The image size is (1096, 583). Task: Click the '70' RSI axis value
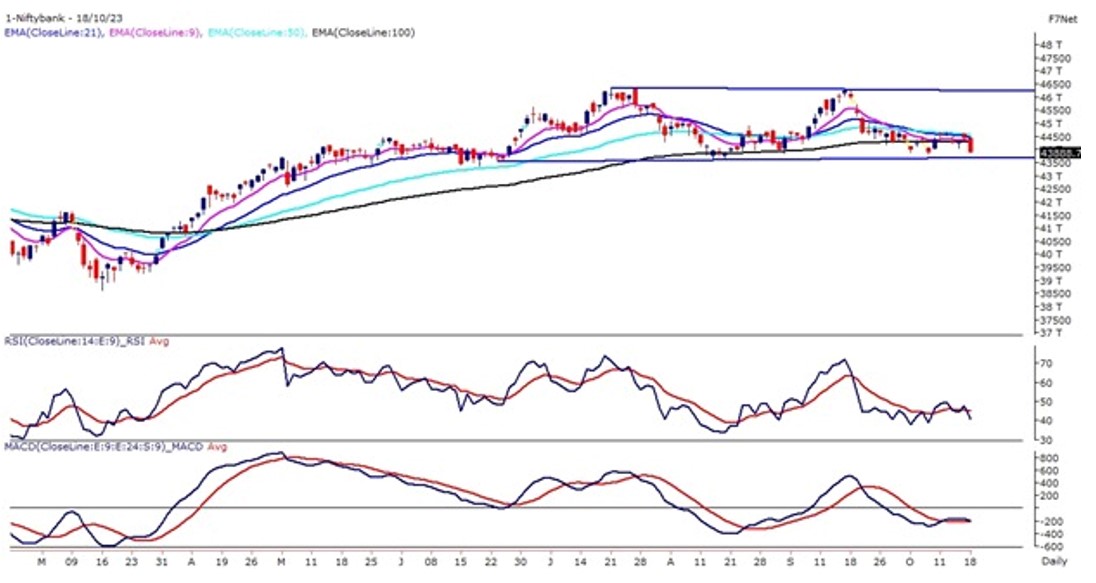[x=1047, y=364]
